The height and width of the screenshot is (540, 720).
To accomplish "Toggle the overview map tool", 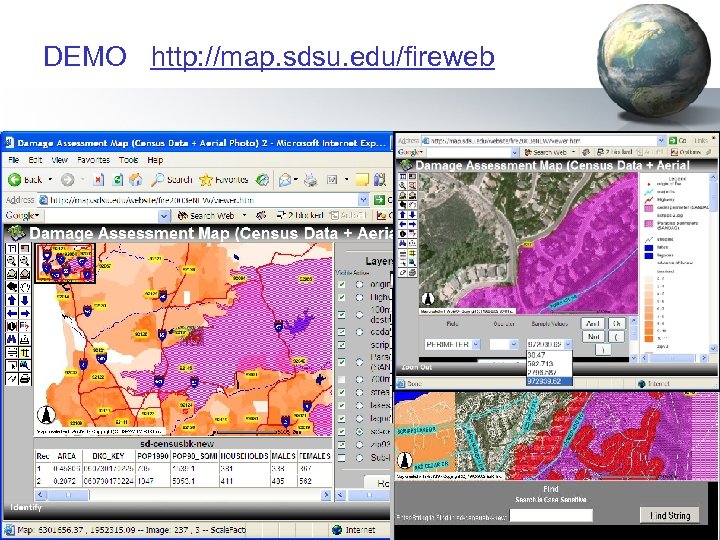I will coord(24,249).
